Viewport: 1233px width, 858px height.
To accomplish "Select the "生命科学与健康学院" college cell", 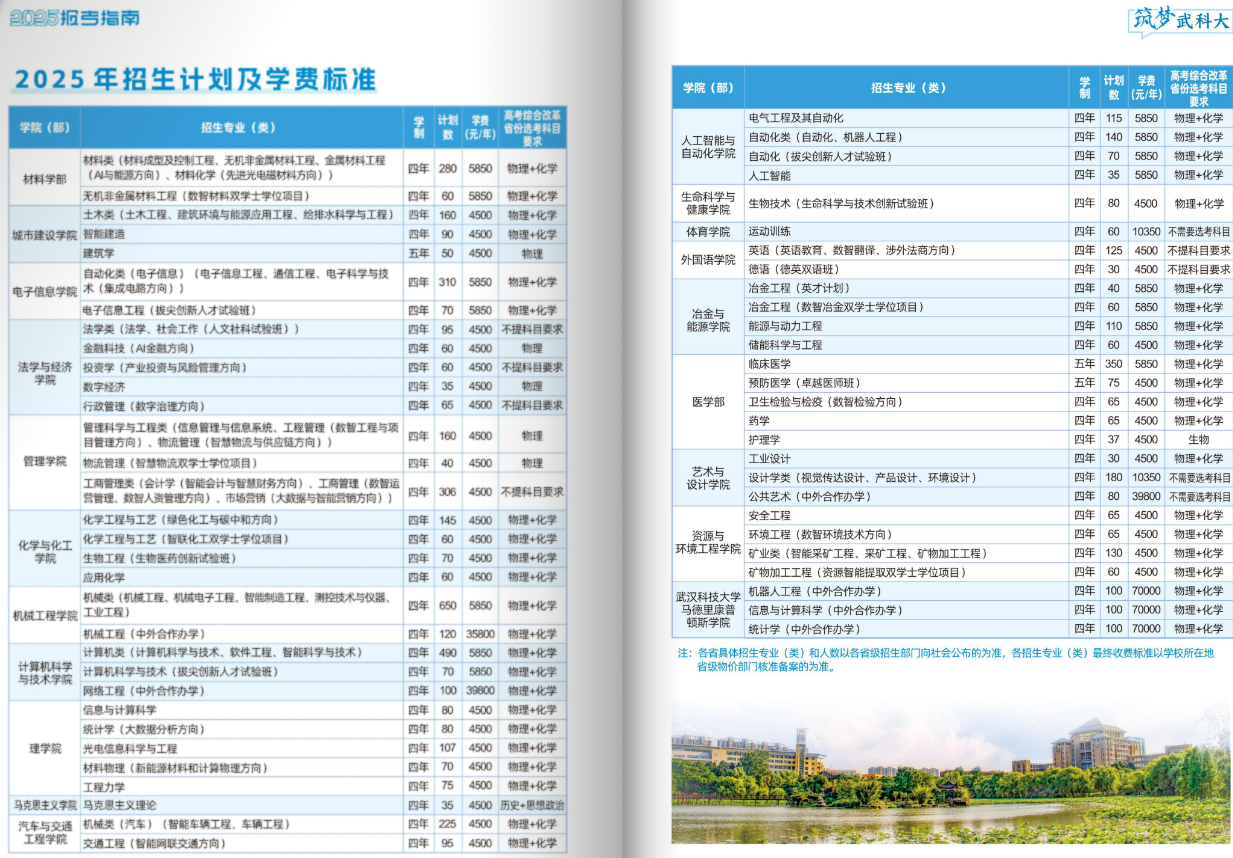I will click(x=708, y=203).
